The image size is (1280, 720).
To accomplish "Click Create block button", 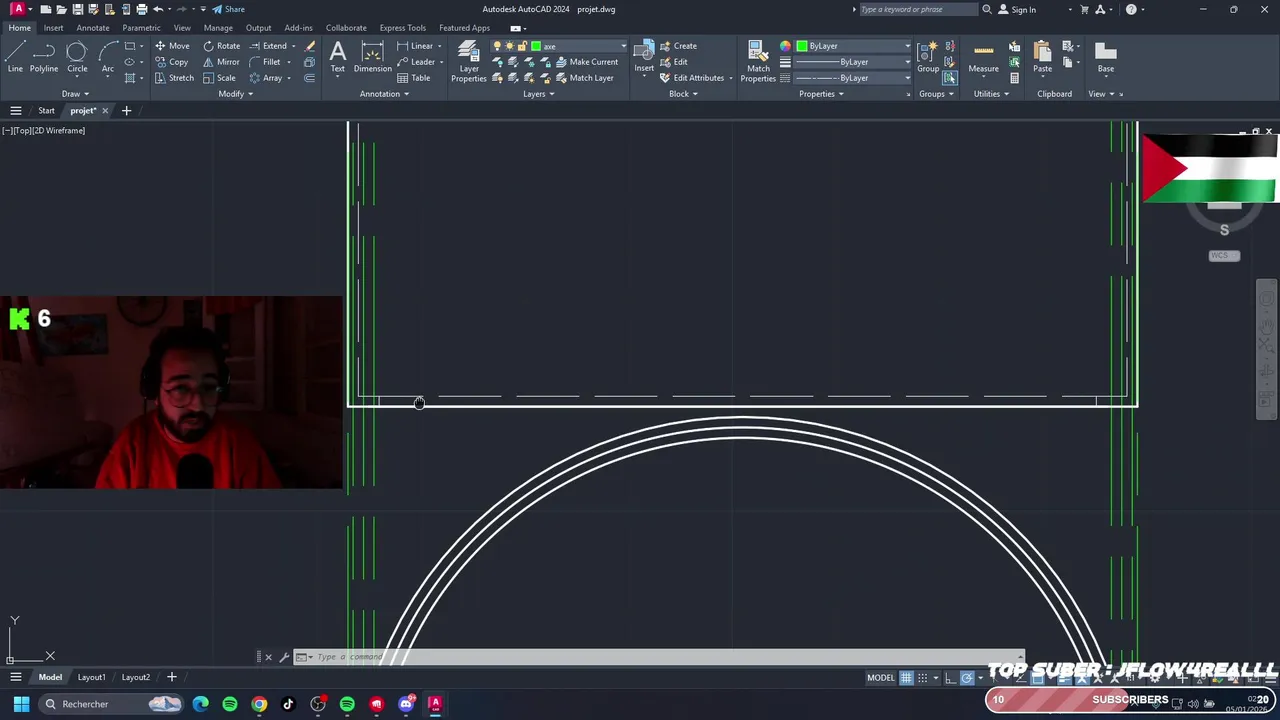I will (x=678, y=46).
